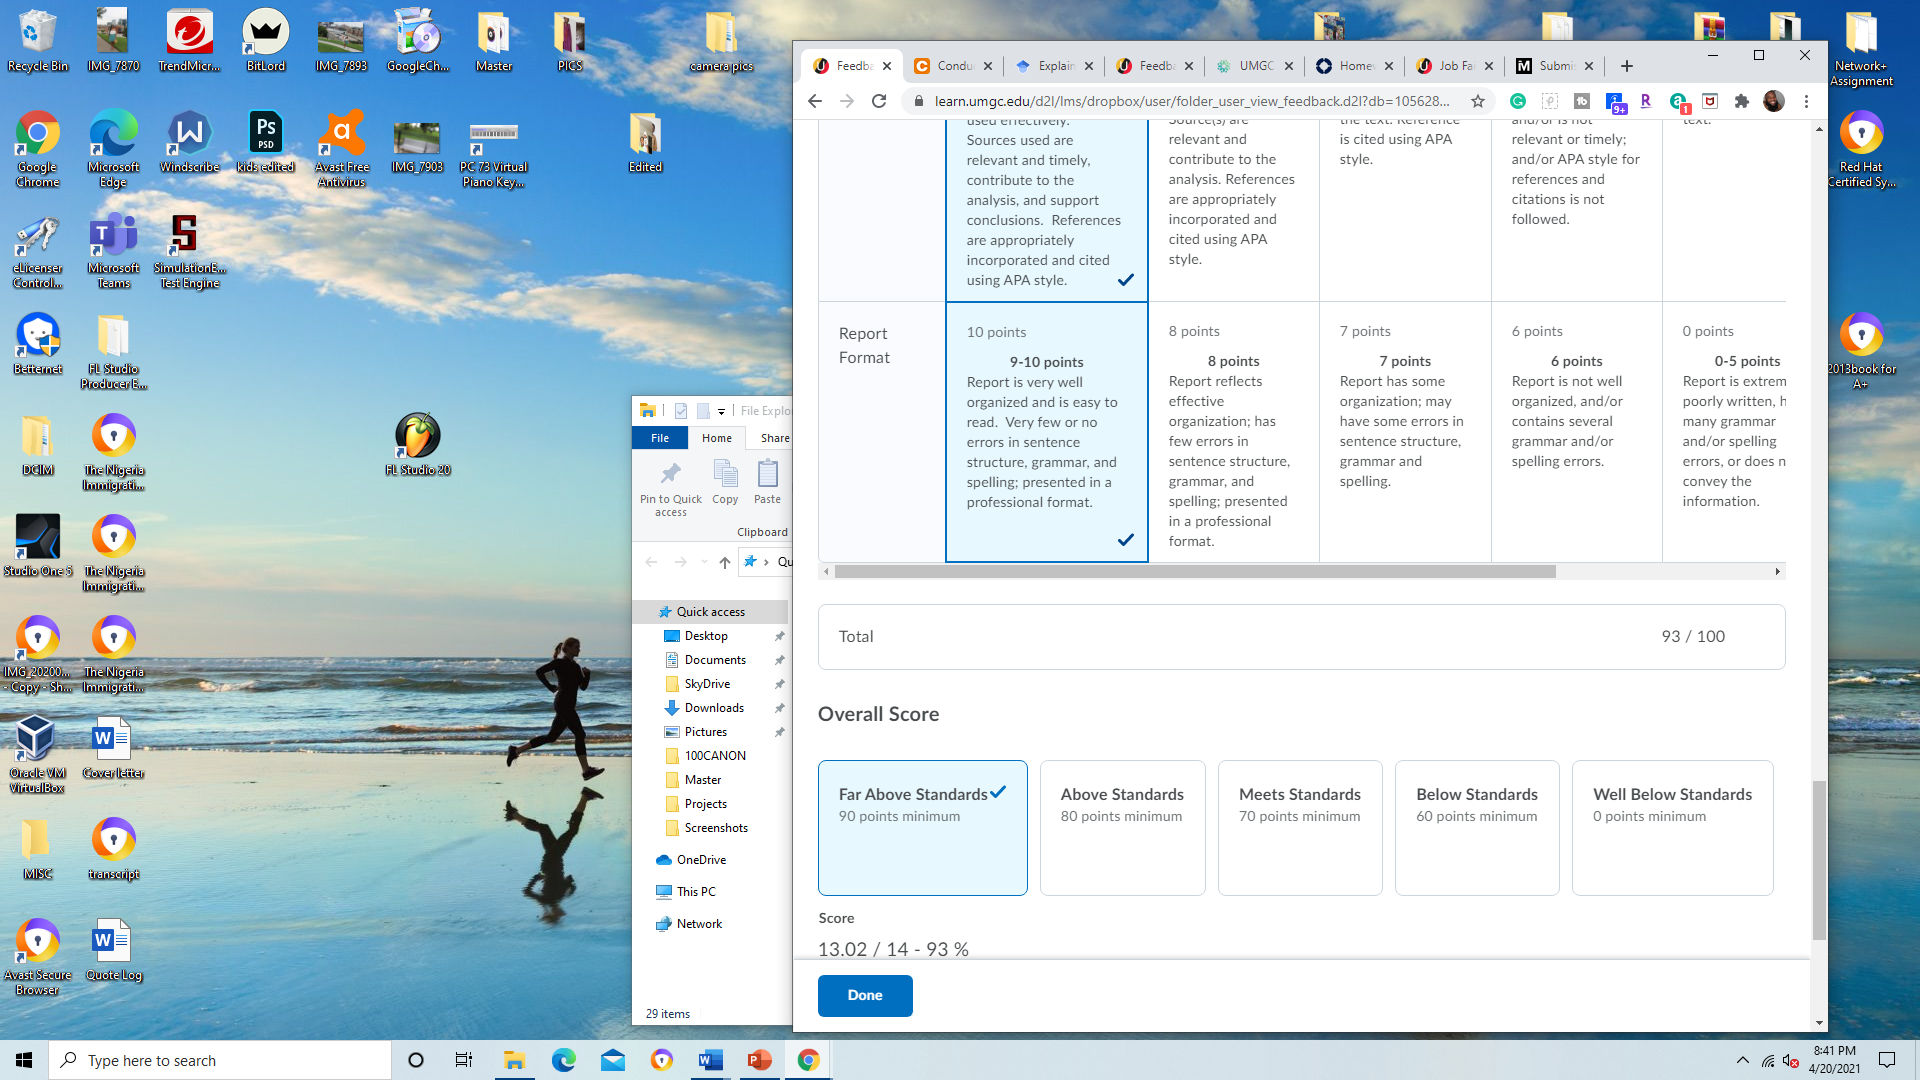1920x1080 pixels.
Task: Expand the File Explorer address bar chevron
Action: point(766,562)
